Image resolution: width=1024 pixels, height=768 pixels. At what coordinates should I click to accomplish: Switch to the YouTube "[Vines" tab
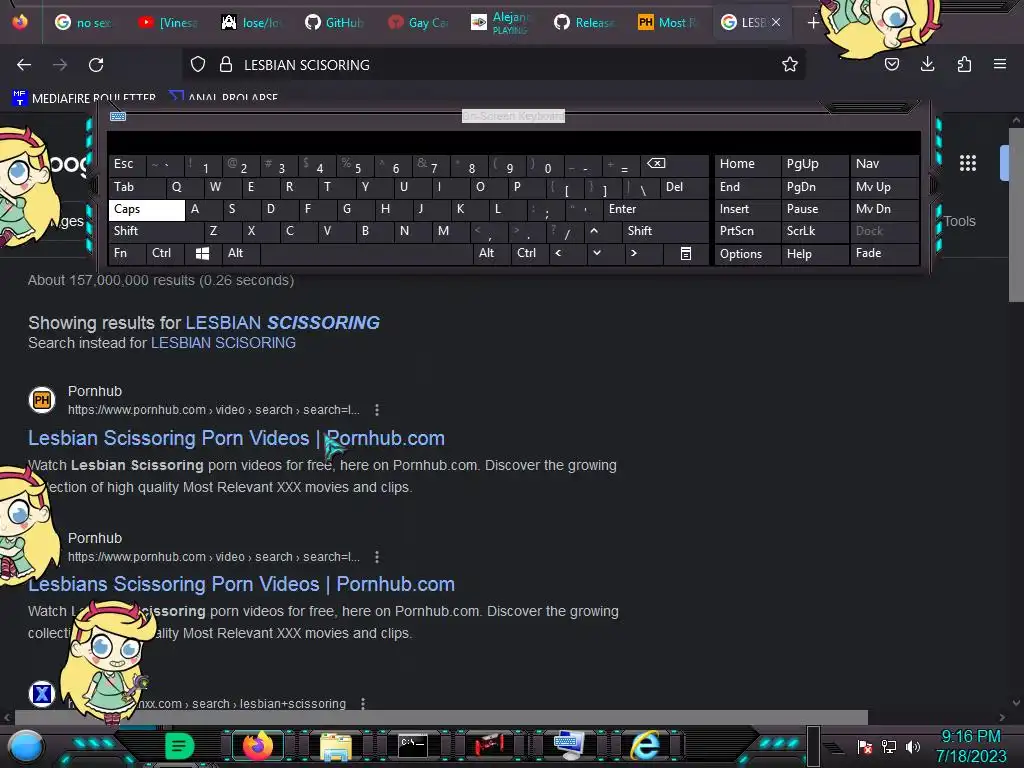(168, 23)
